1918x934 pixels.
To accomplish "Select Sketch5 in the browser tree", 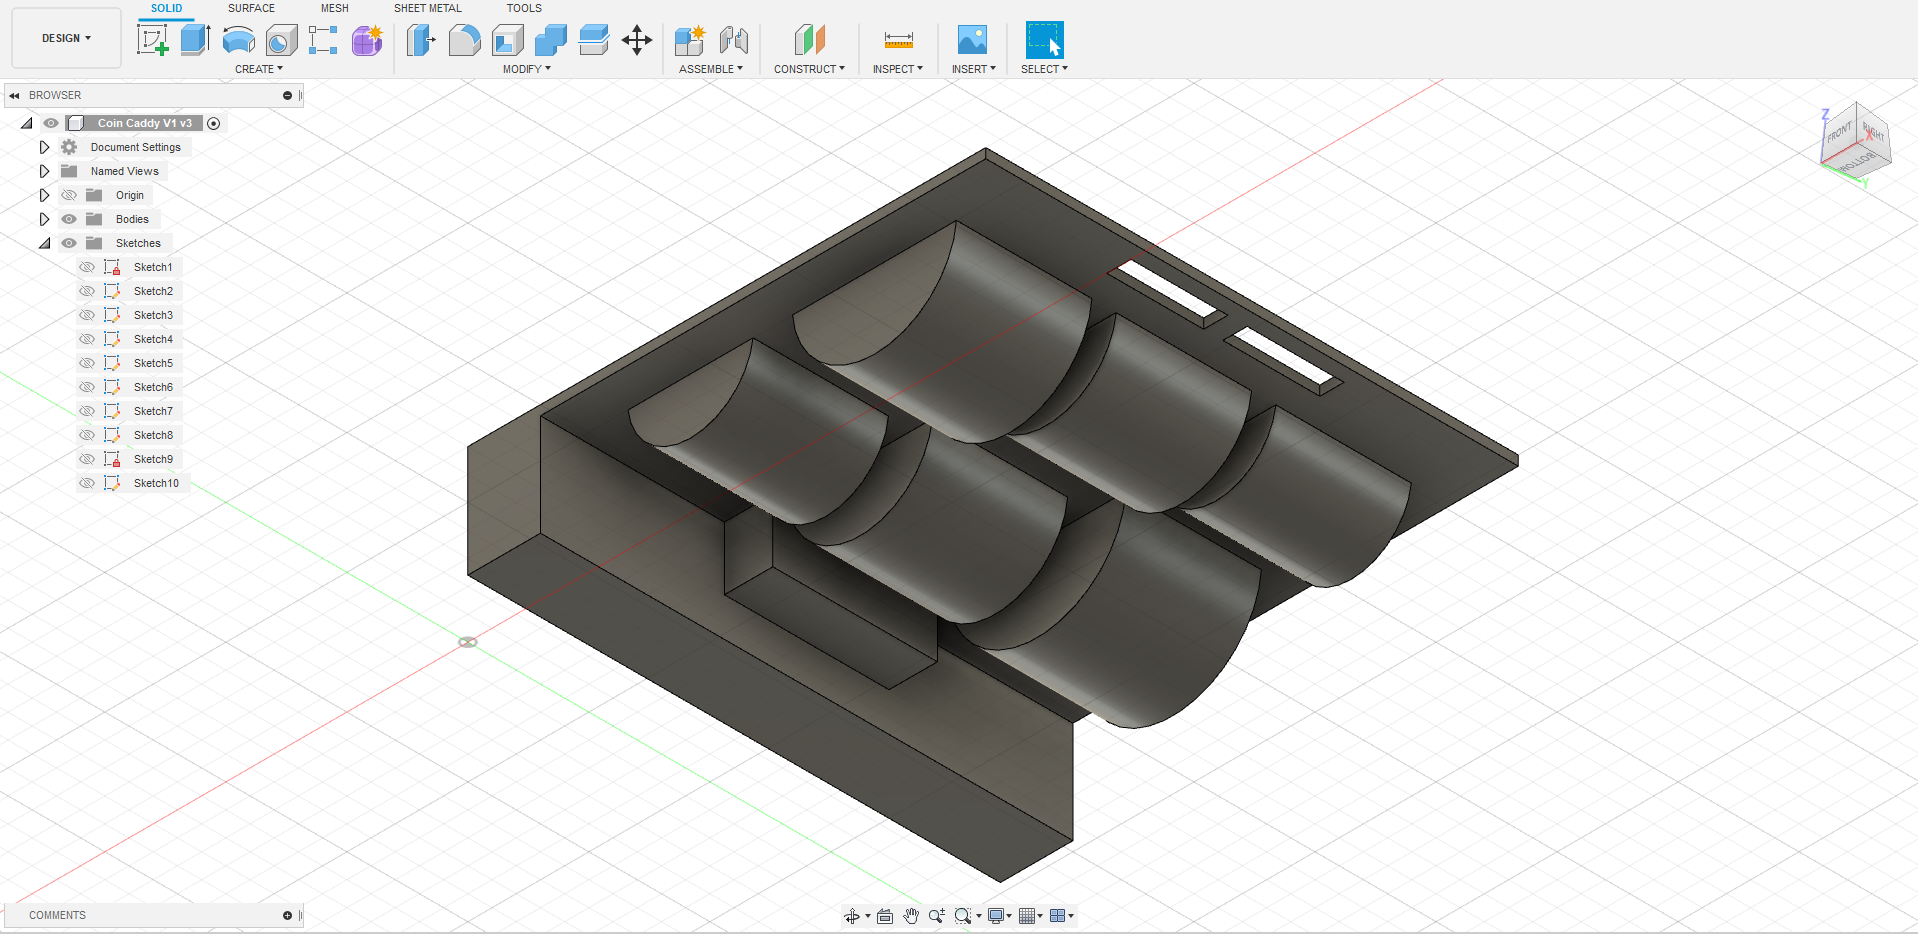I will 153,363.
